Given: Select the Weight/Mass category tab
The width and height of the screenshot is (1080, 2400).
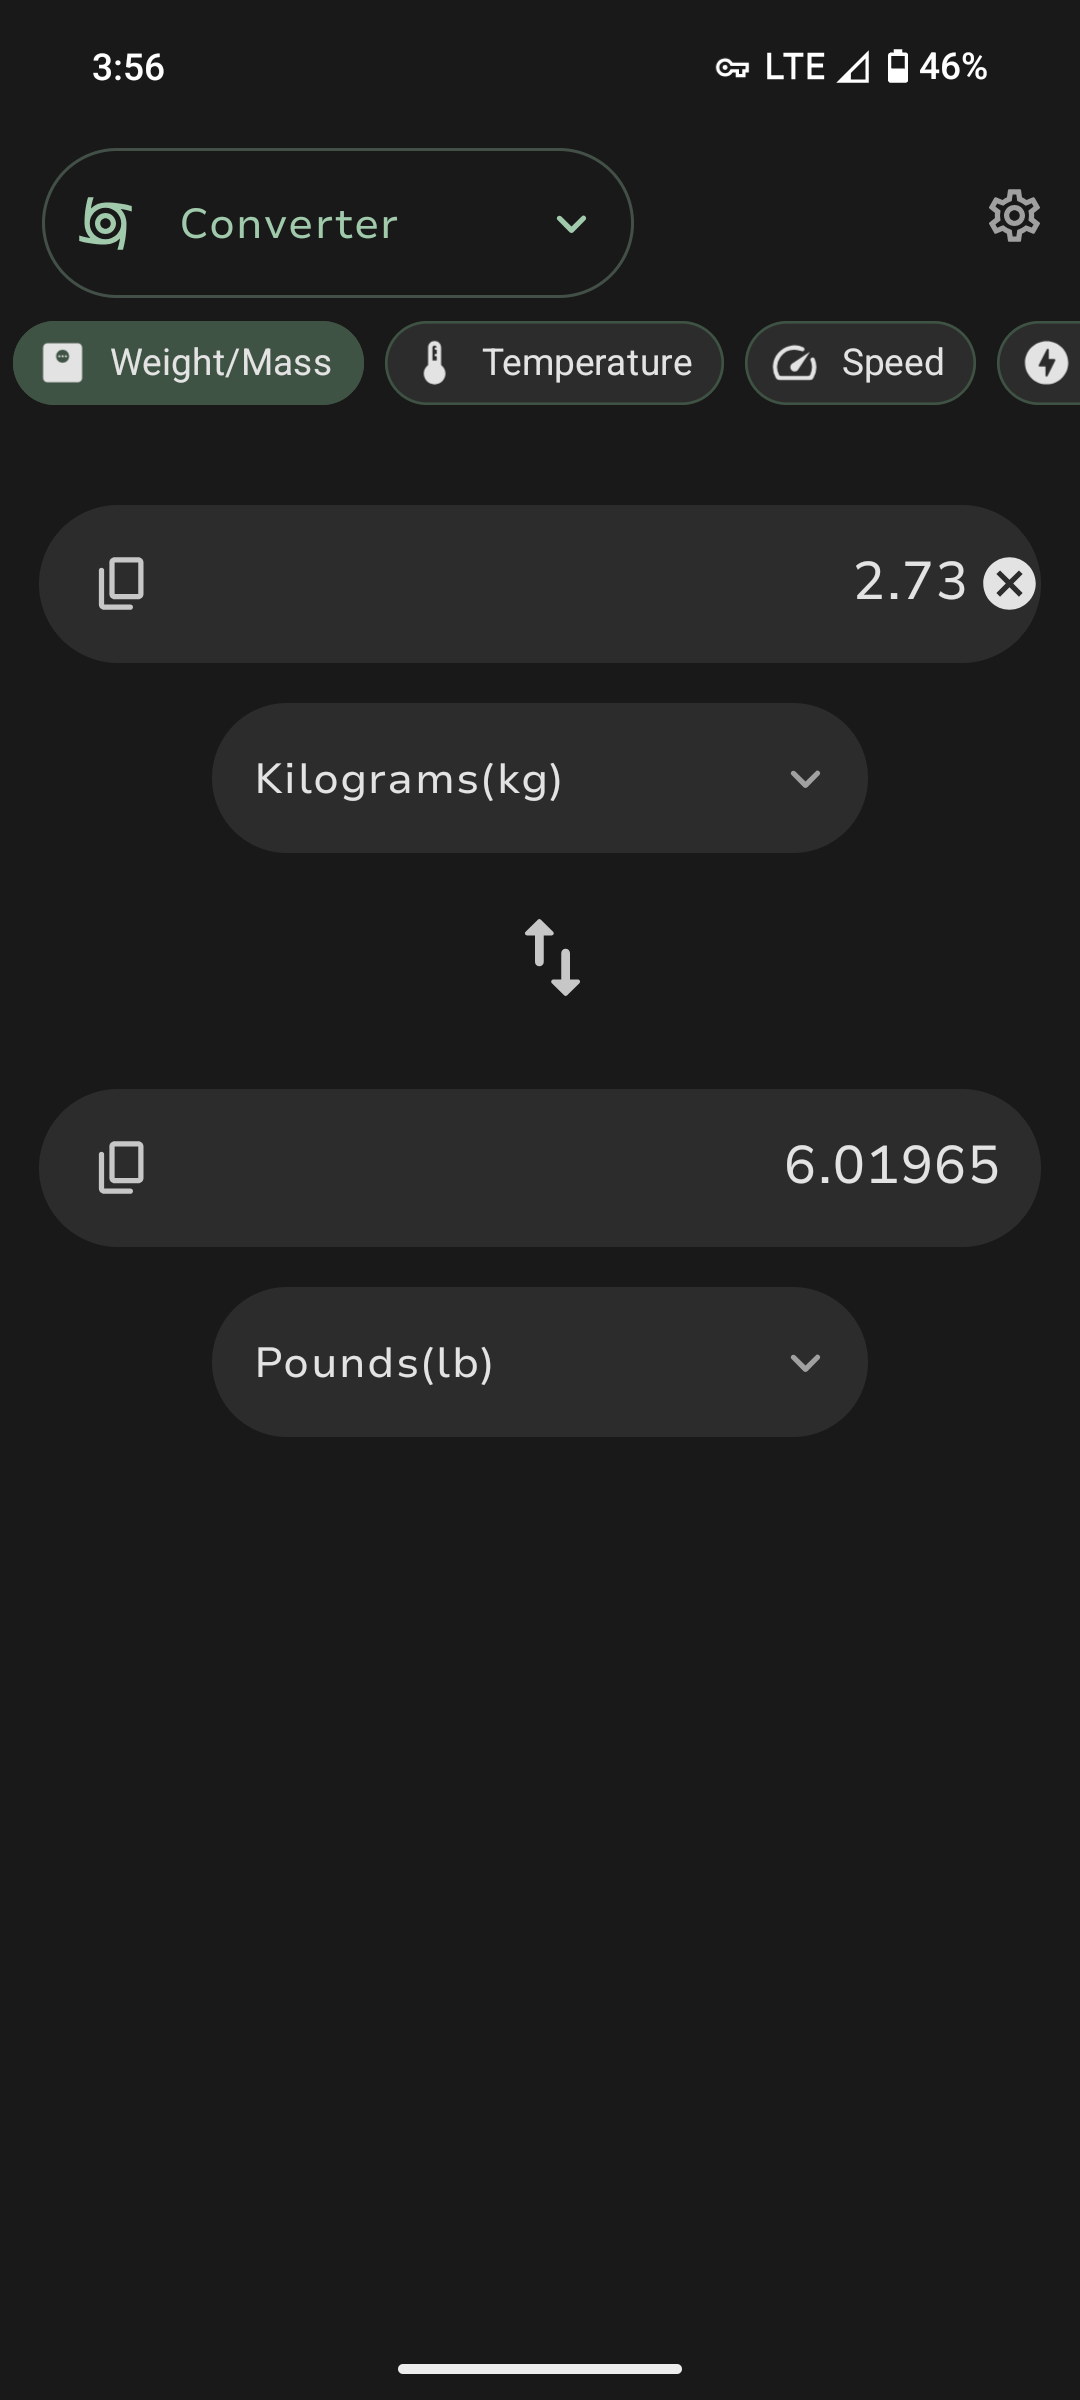Looking at the screenshot, I should [189, 363].
